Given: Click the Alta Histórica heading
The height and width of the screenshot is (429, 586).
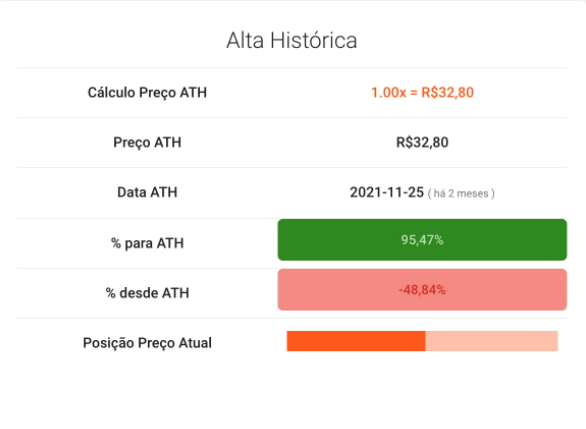Looking at the screenshot, I should pyautogui.click(x=292, y=40).
